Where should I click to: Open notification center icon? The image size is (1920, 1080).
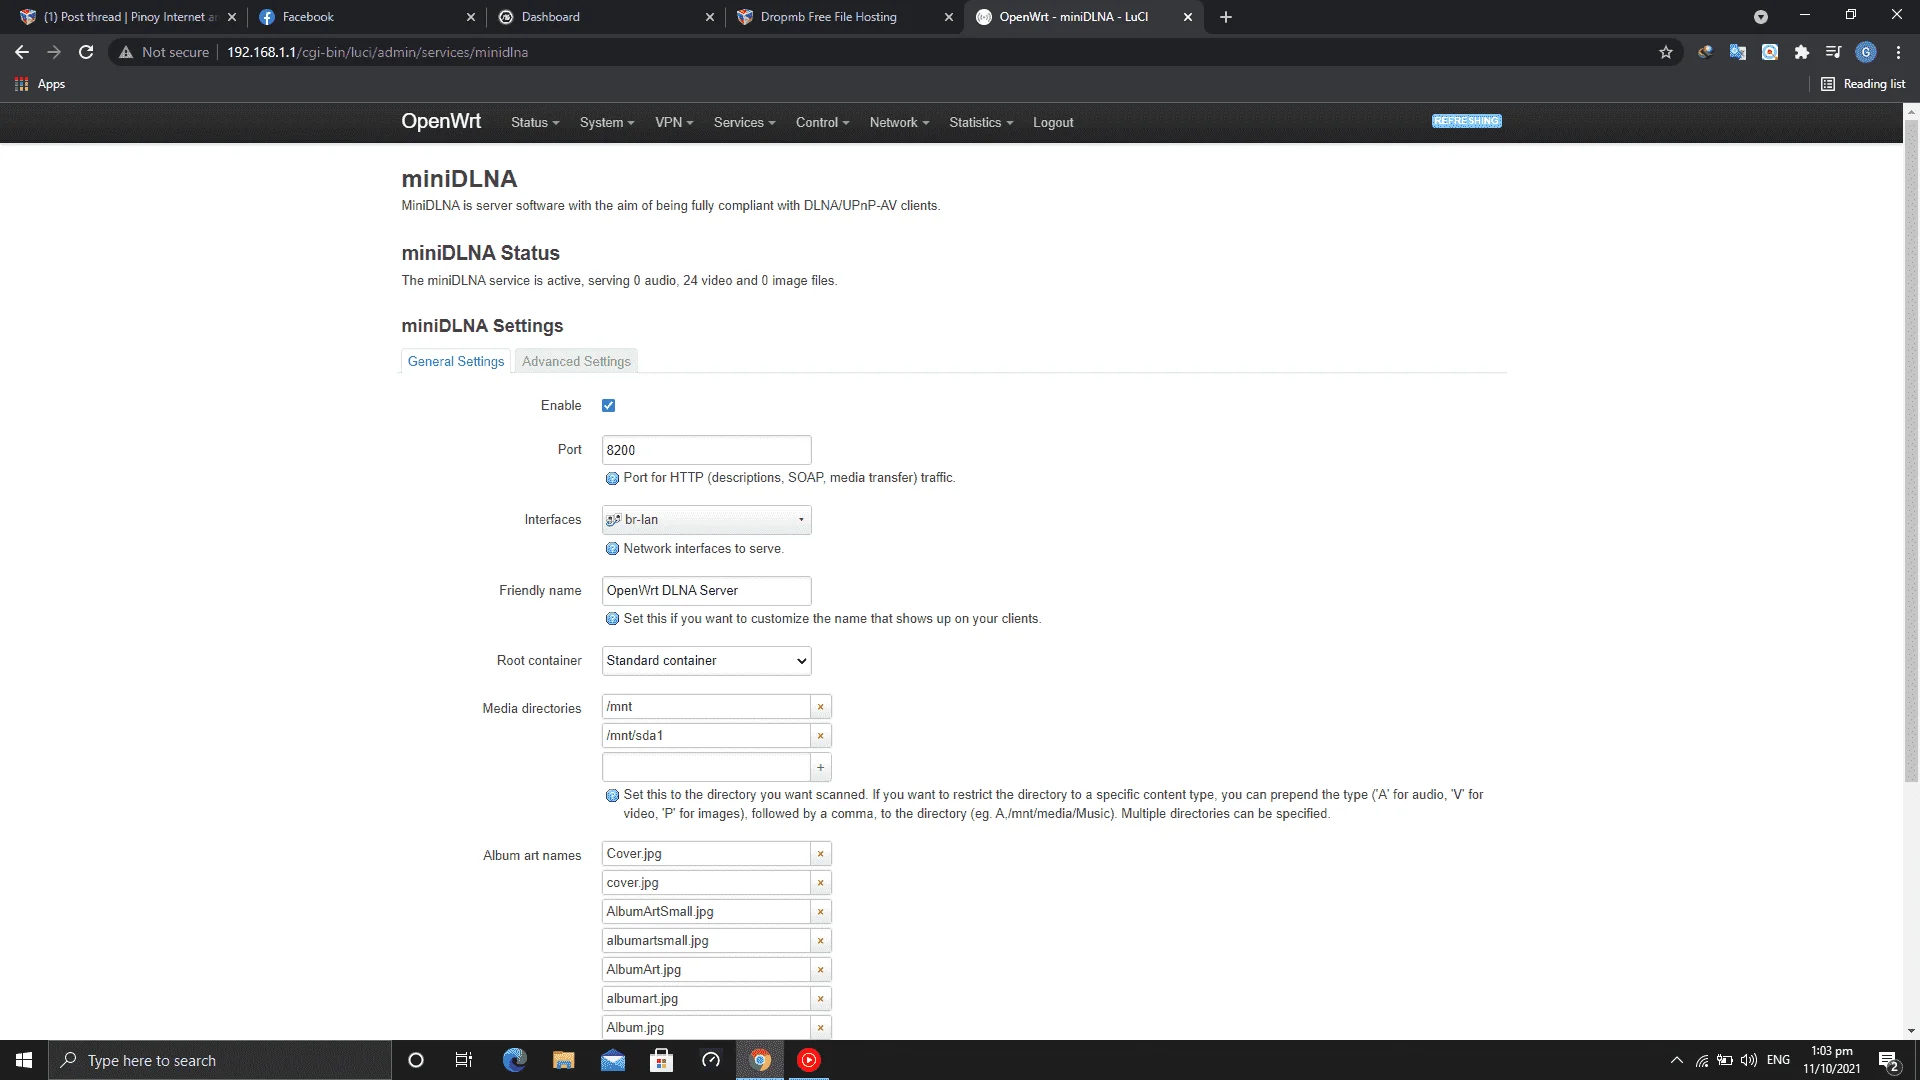tap(1888, 1061)
